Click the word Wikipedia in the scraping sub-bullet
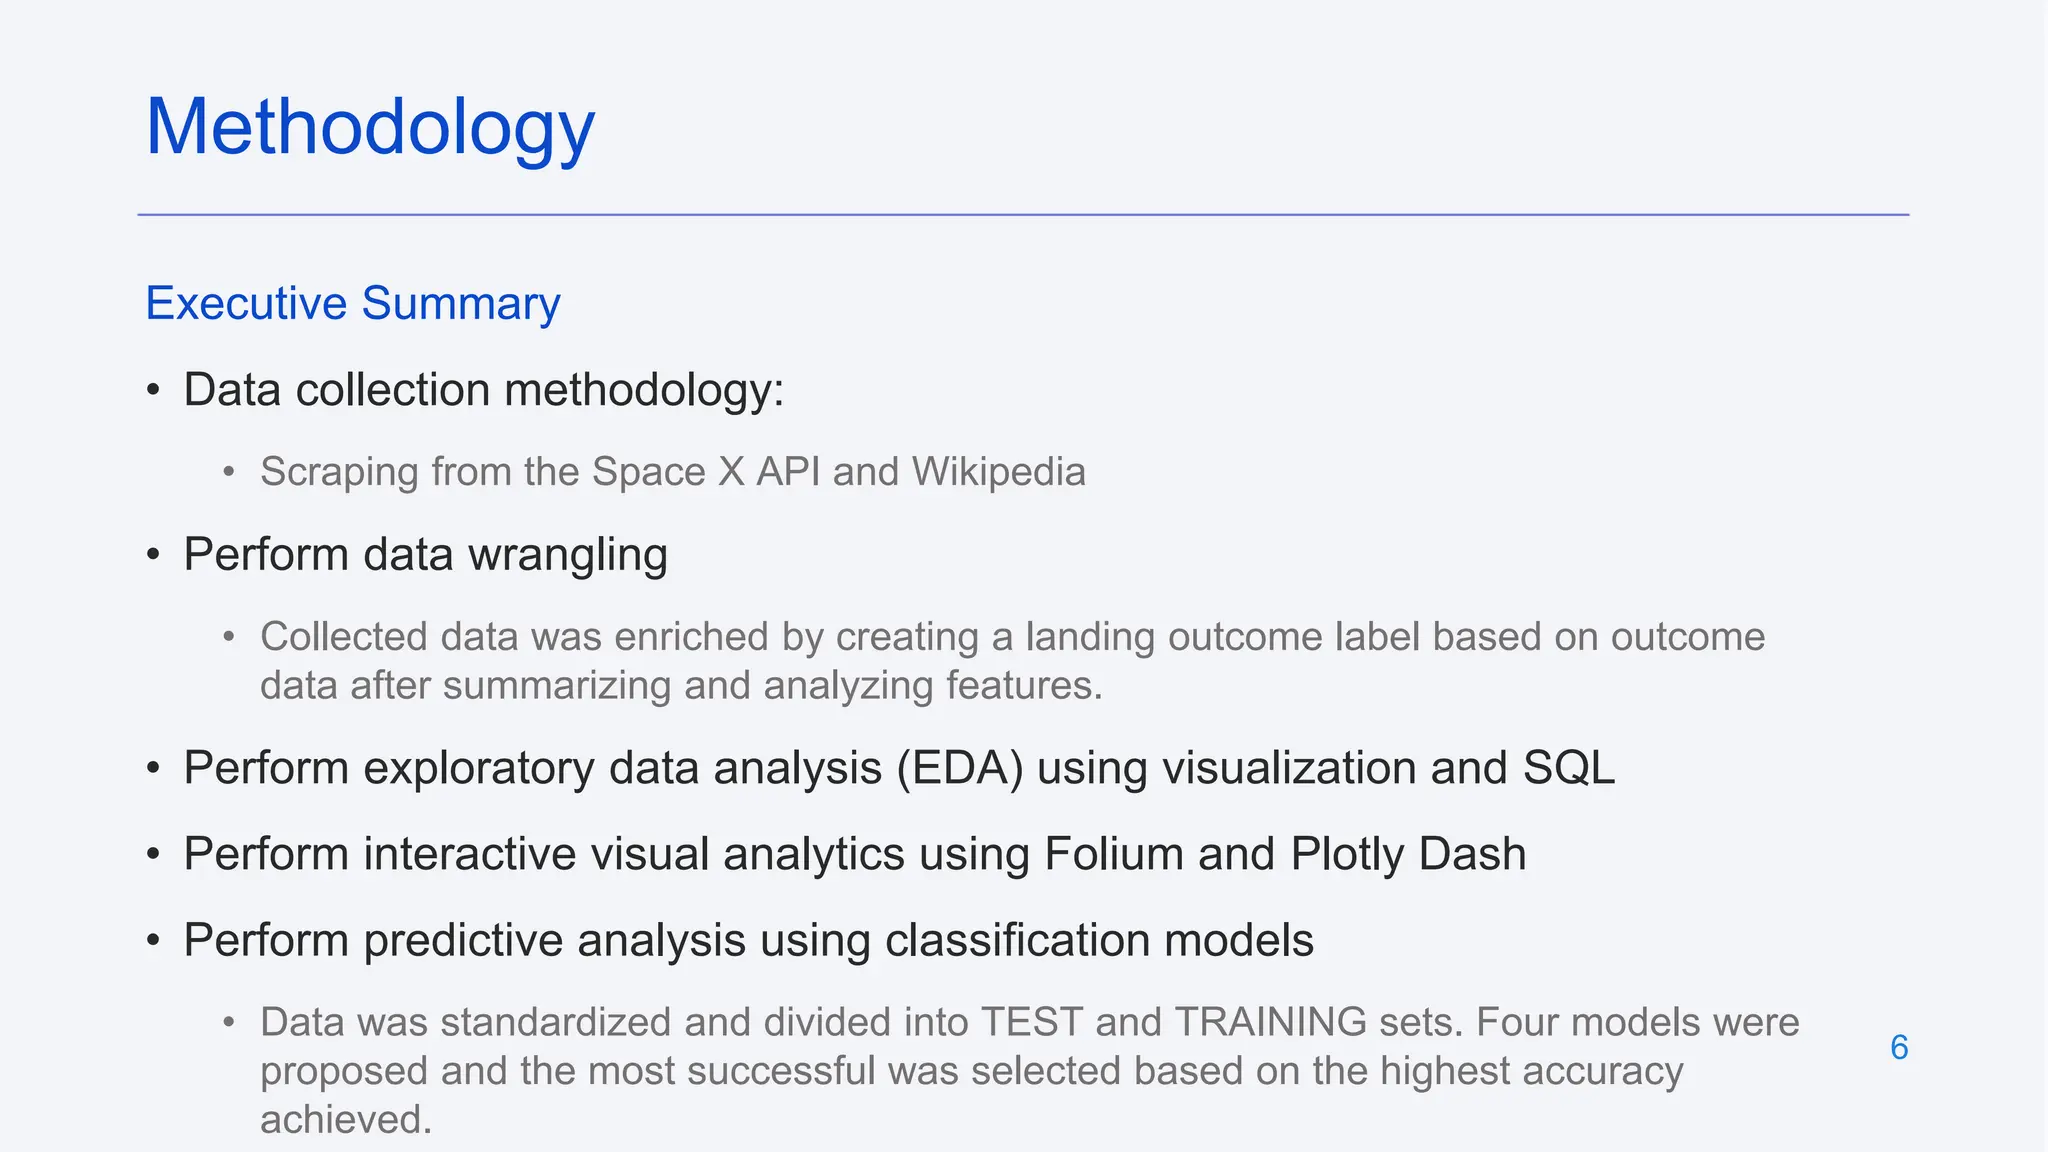 tap(998, 471)
